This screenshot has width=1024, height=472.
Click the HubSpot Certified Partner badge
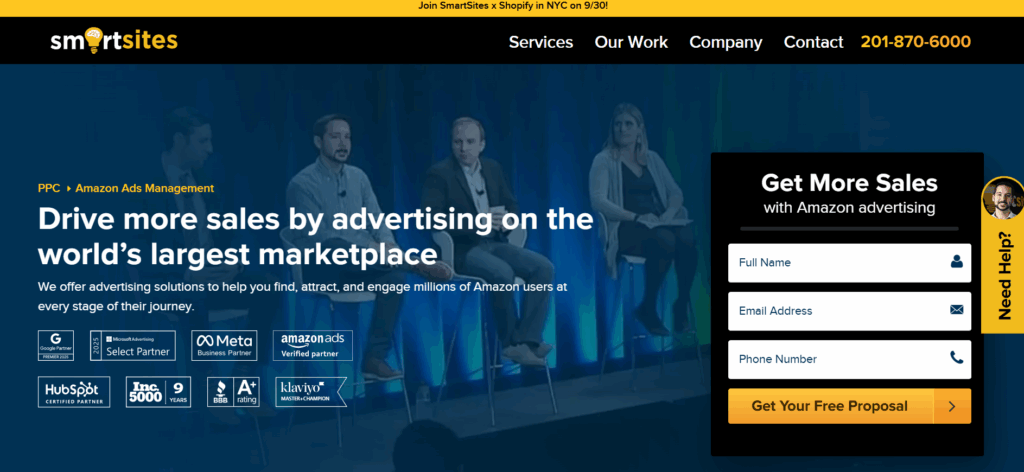[74, 392]
